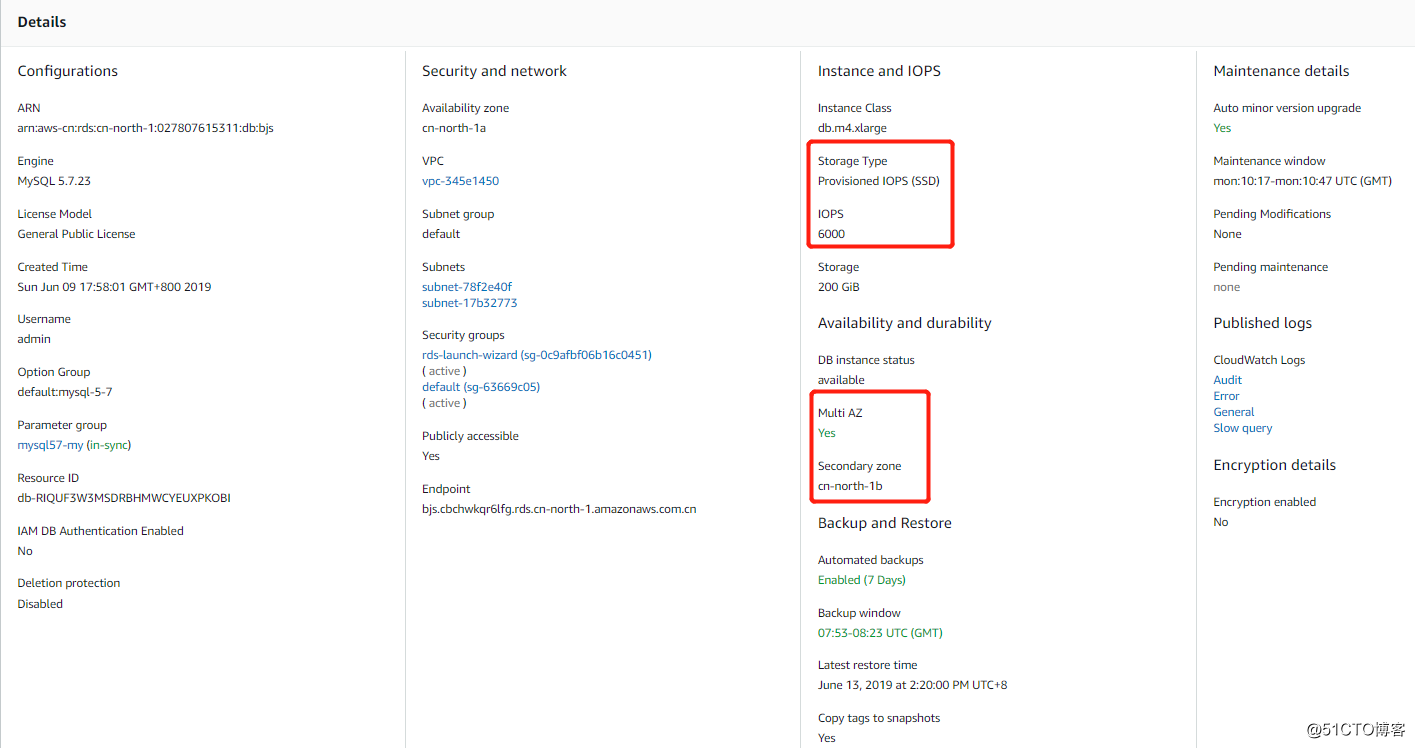Screen dimensions: 1415x748
Task: Click the Created Time value
Action: (x=114, y=287)
